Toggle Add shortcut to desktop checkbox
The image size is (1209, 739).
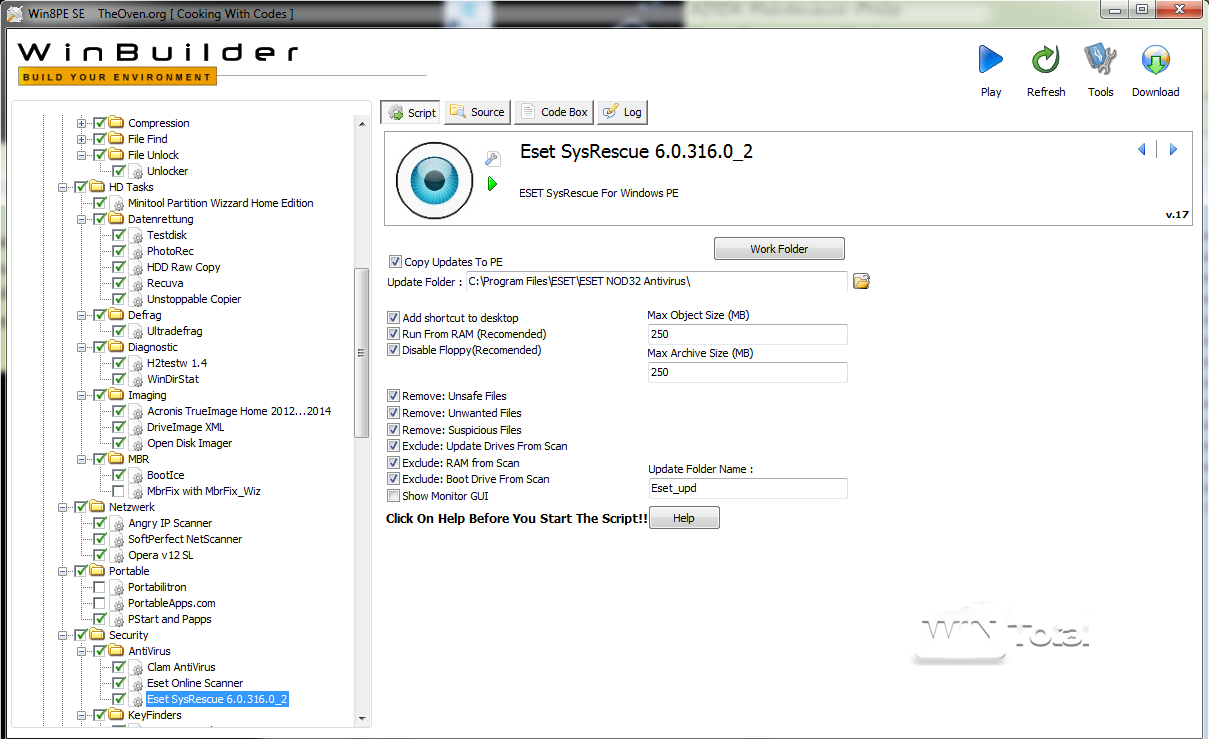point(393,318)
